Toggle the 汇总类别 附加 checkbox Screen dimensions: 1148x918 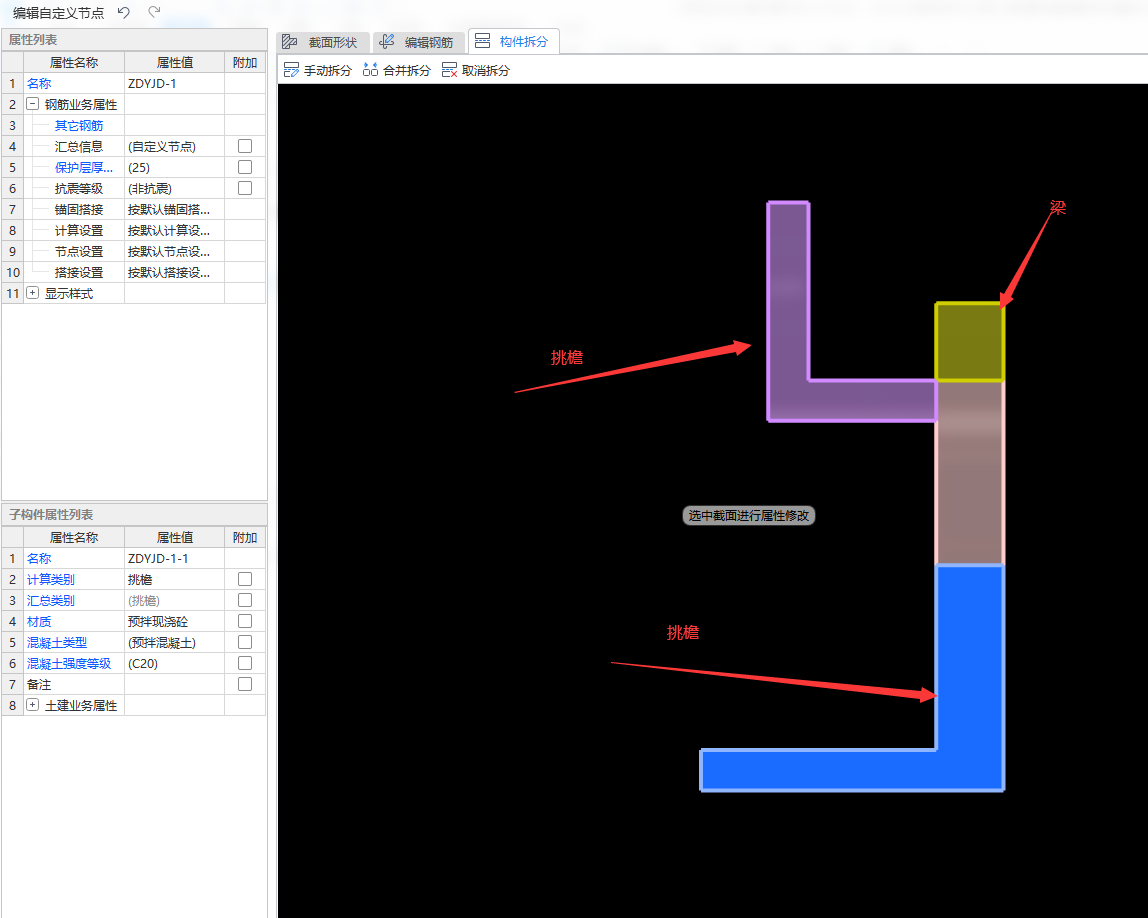[x=245, y=600]
